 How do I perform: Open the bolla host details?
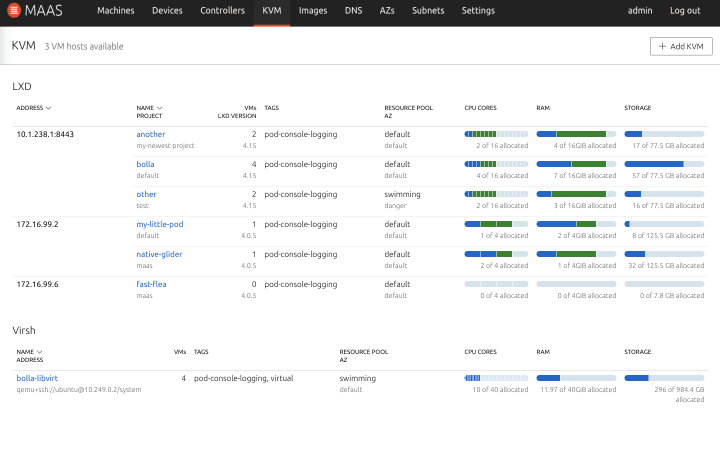point(145,164)
